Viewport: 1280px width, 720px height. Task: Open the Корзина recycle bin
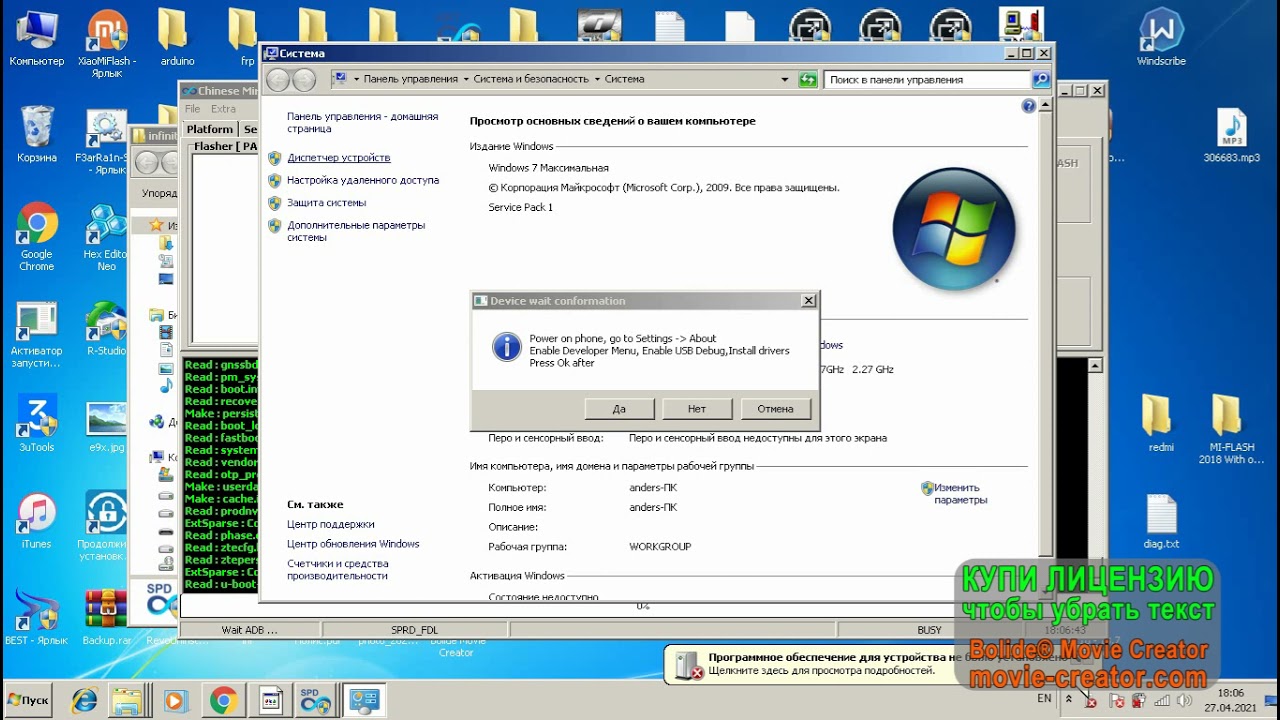click(x=37, y=134)
